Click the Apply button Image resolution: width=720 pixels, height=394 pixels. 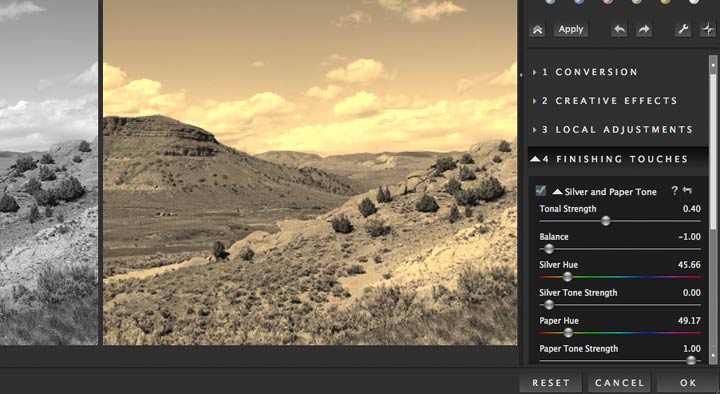(571, 29)
